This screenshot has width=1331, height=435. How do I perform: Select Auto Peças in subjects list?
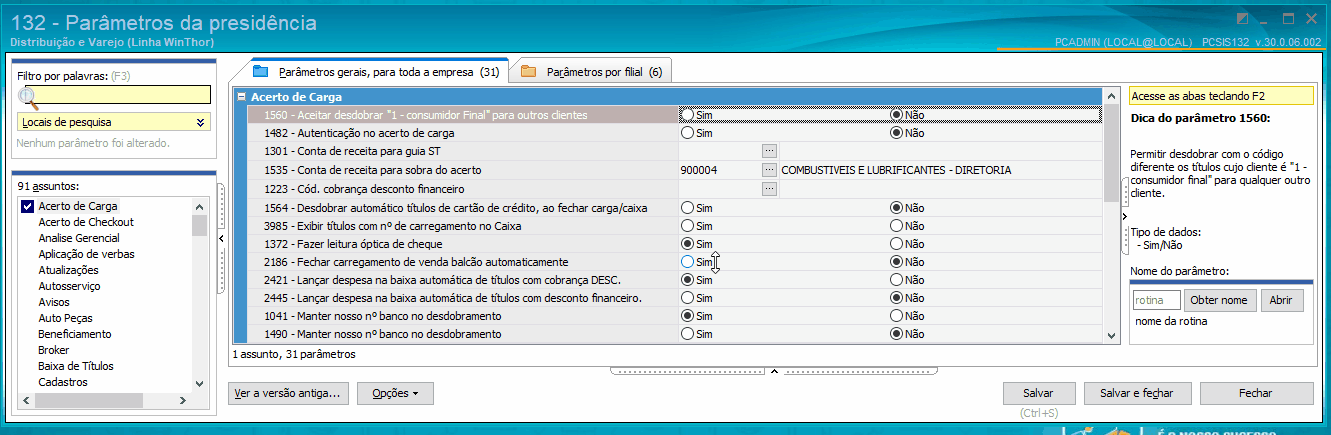(65, 318)
